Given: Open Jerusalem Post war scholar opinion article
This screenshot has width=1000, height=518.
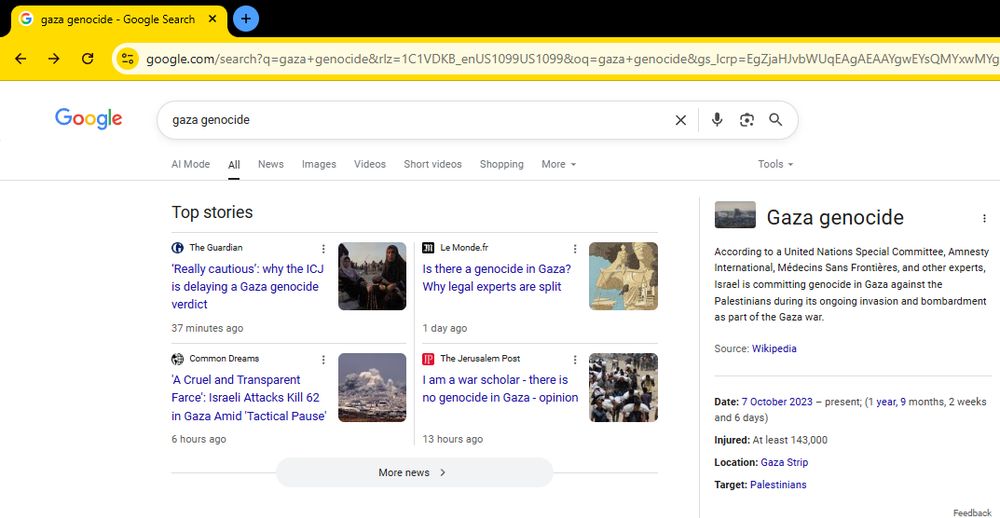Looking at the screenshot, I should click(500, 388).
